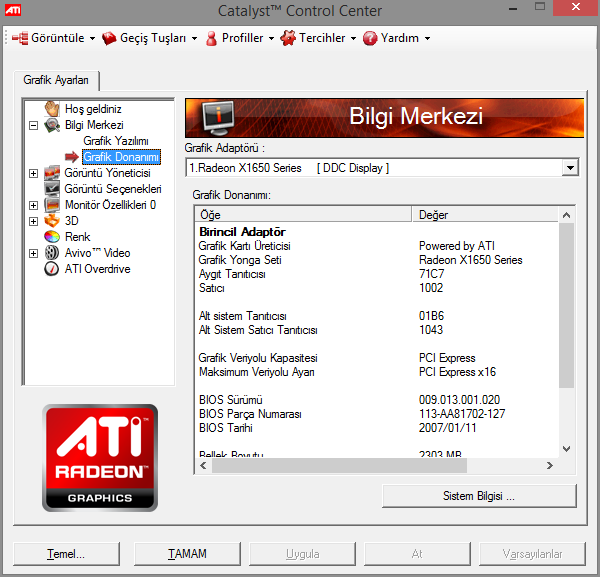Select ATI Overdrive tree item
Image resolution: width=600 pixels, height=577 pixels.
(98, 269)
